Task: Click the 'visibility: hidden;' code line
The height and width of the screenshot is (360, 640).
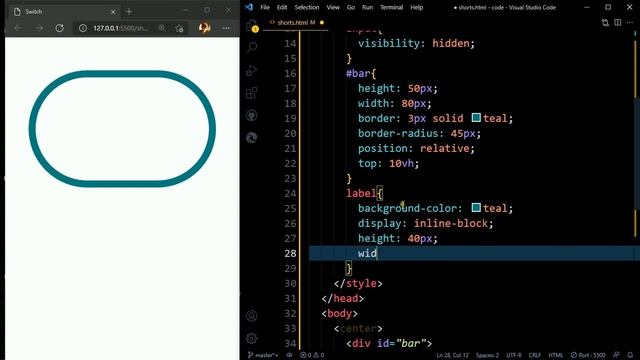Action: (416, 43)
